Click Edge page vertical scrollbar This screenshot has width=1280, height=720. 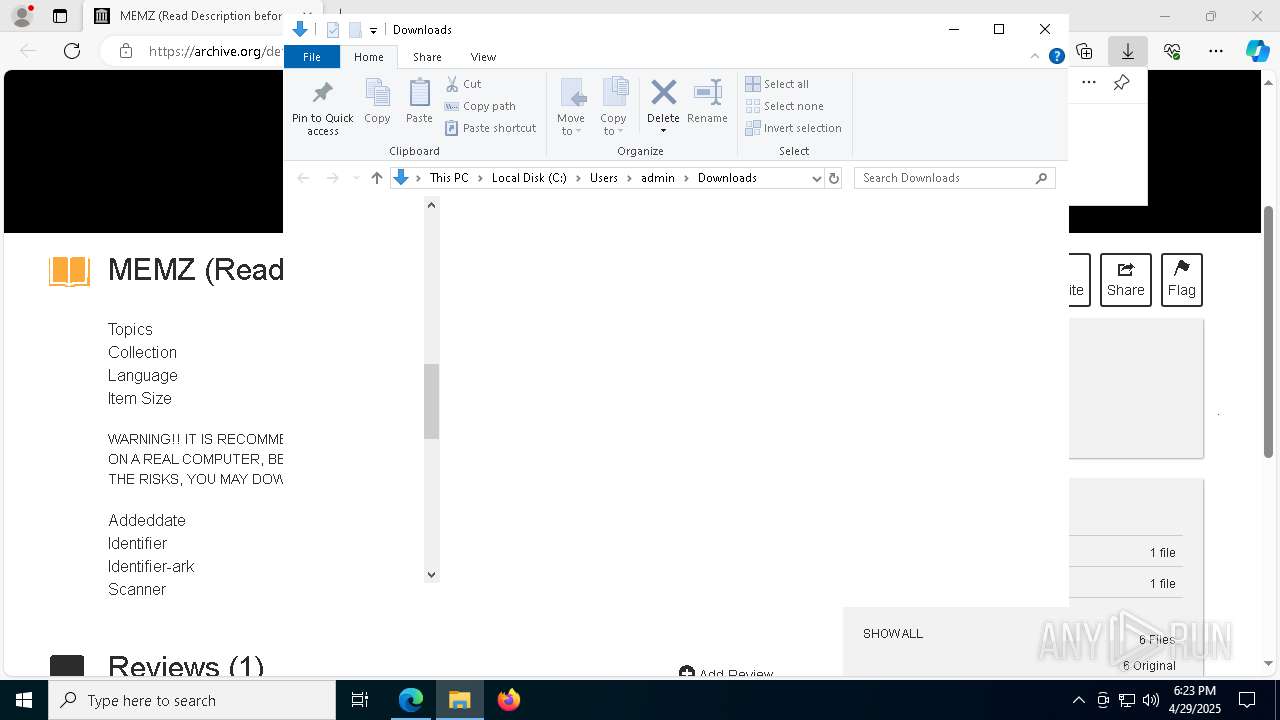pos(1269,330)
